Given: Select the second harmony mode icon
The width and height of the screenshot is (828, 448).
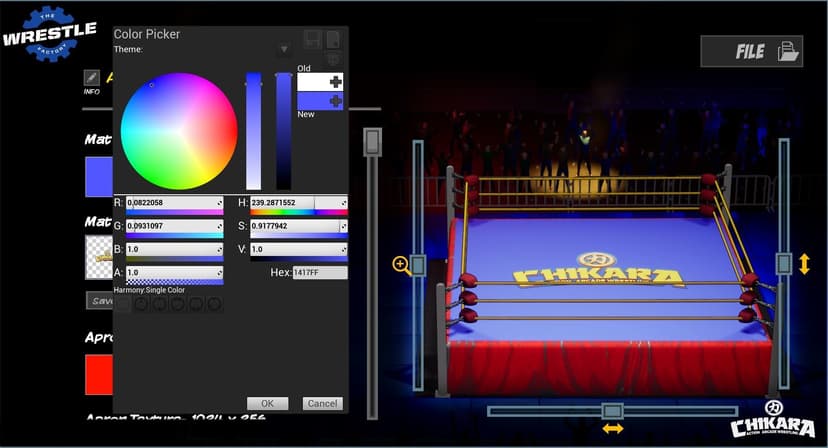Looking at the screenshot, I should coord(141,304).
